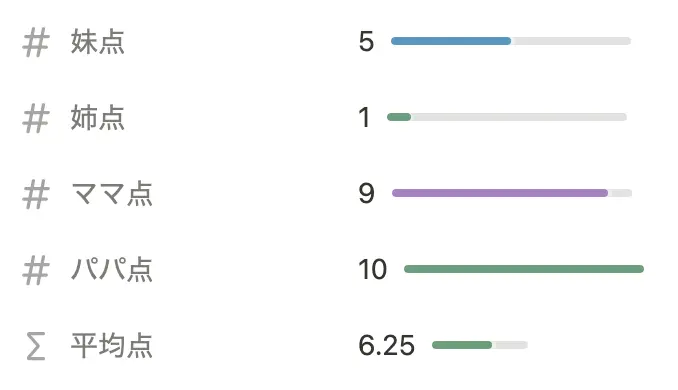Click the number icon beside 姉点
The width and height of the screenshot is (678, 390).
tap(35, 118)
